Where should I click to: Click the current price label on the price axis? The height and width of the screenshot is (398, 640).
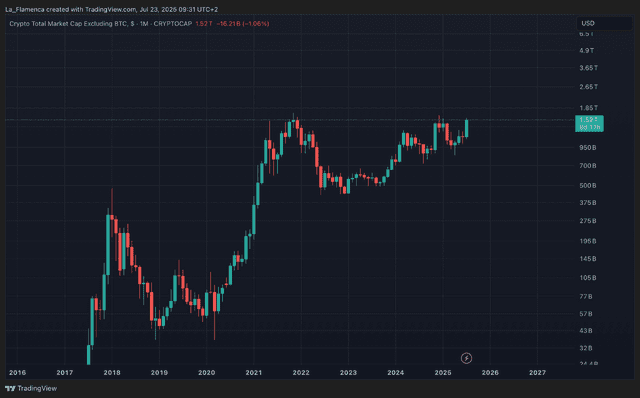point(589,123)
